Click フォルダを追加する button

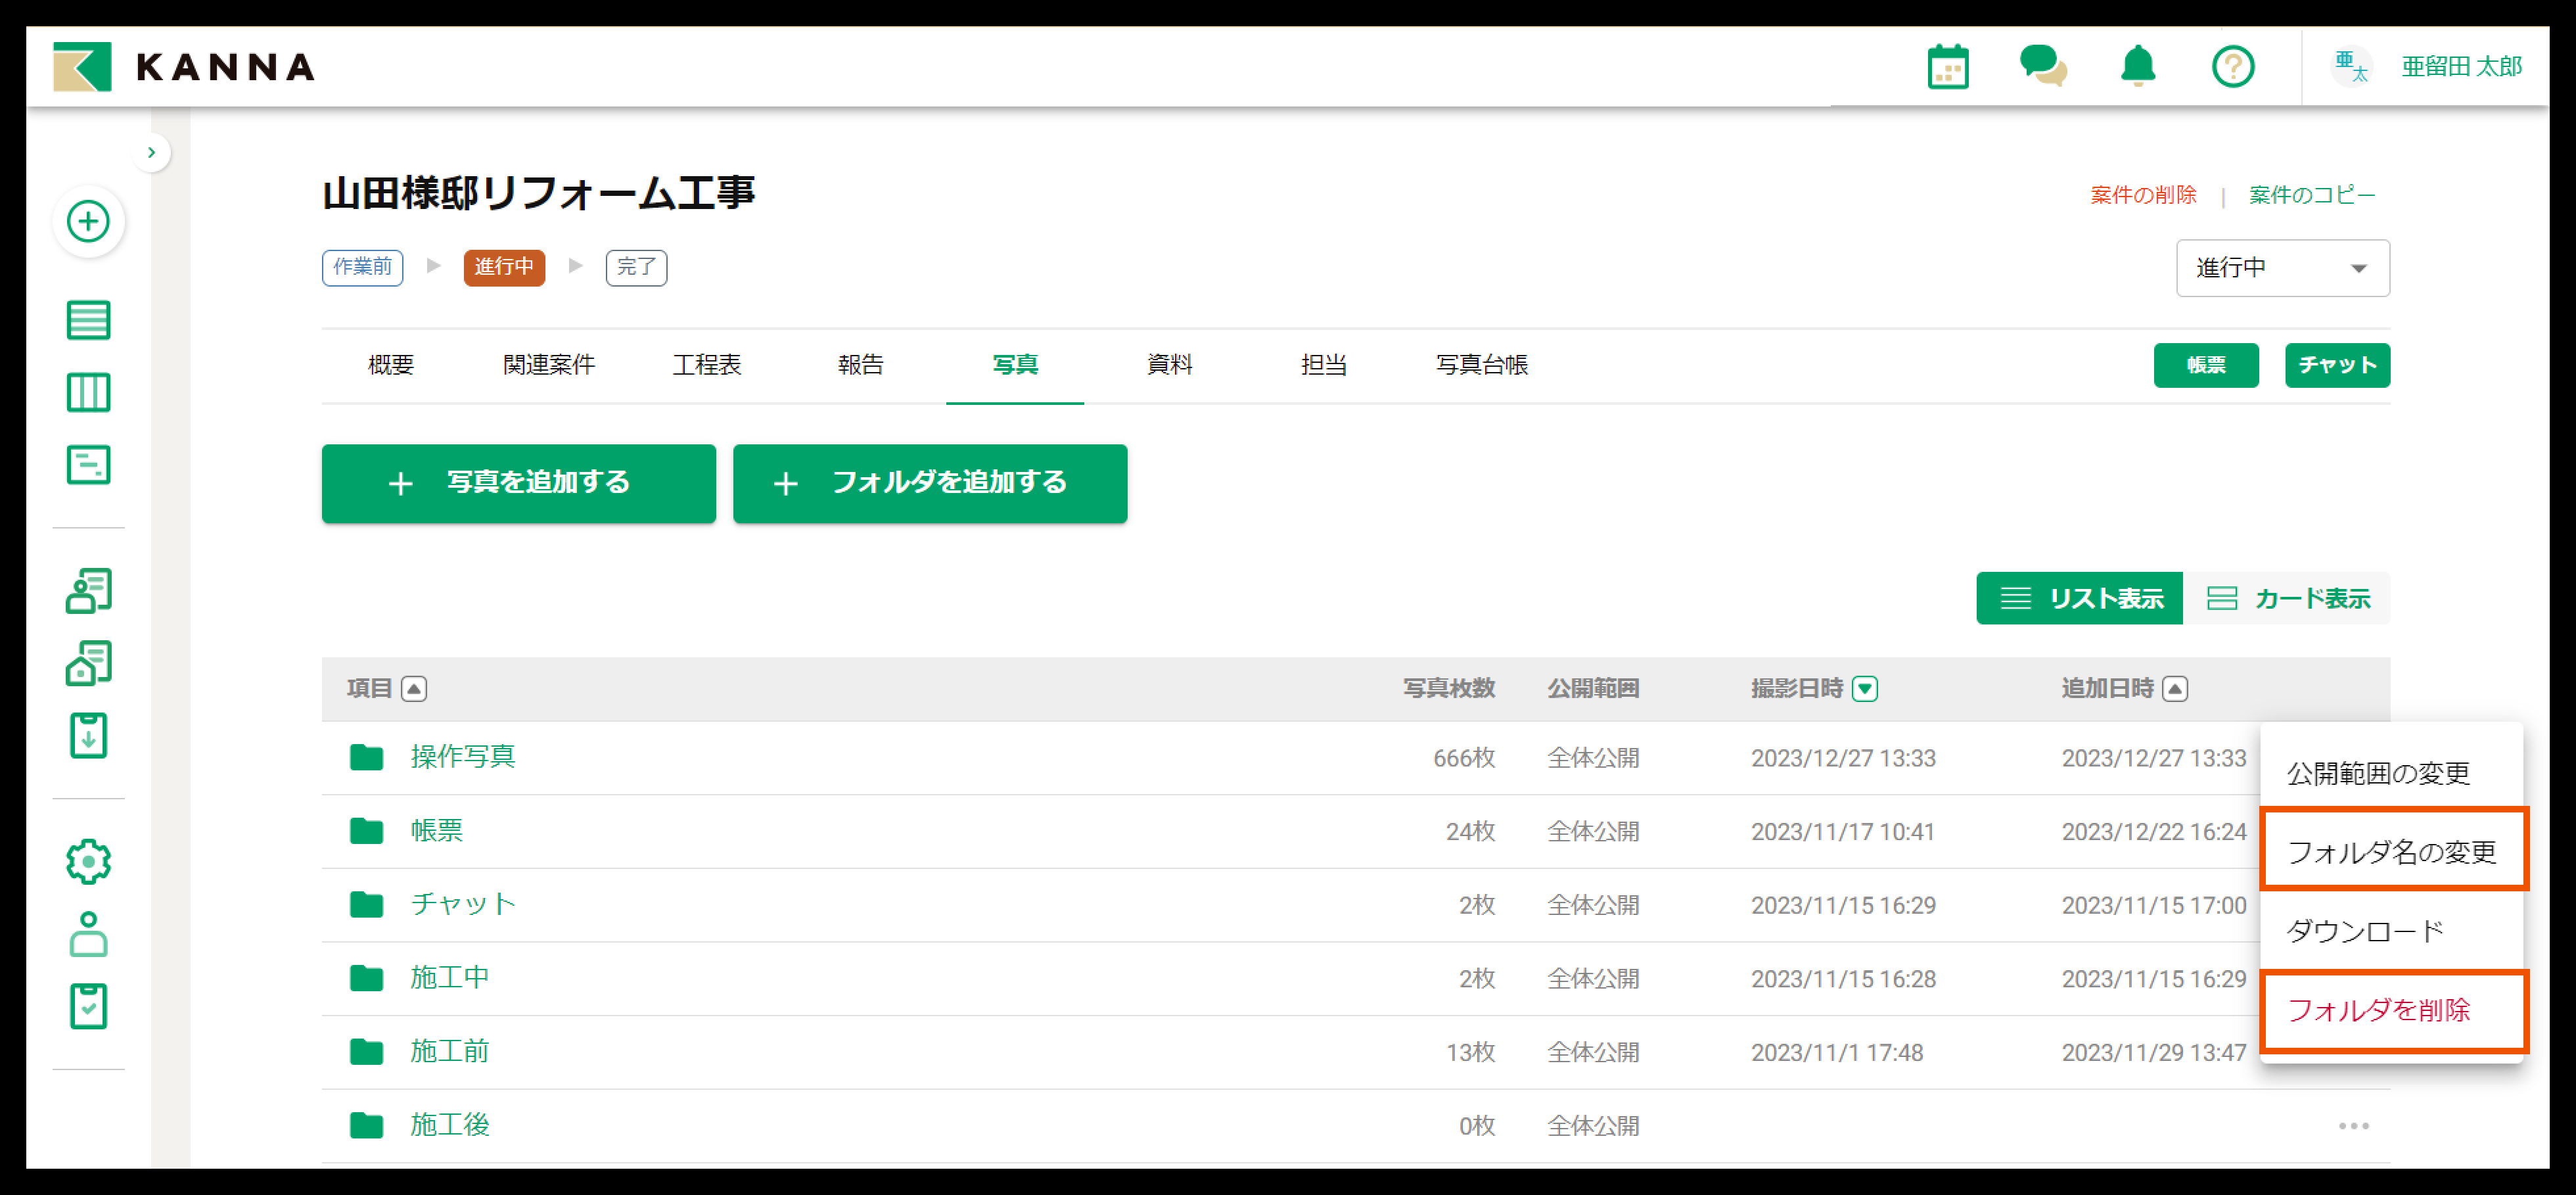click(x=930, y=483)
